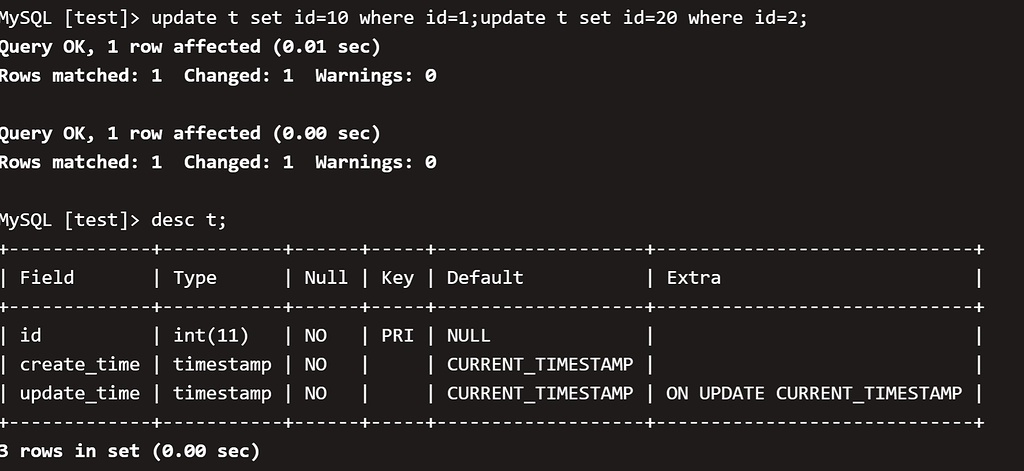The image size is (1024, 471).
Task: Click the 'Extra' column header
Action: [x=693, y=278]
